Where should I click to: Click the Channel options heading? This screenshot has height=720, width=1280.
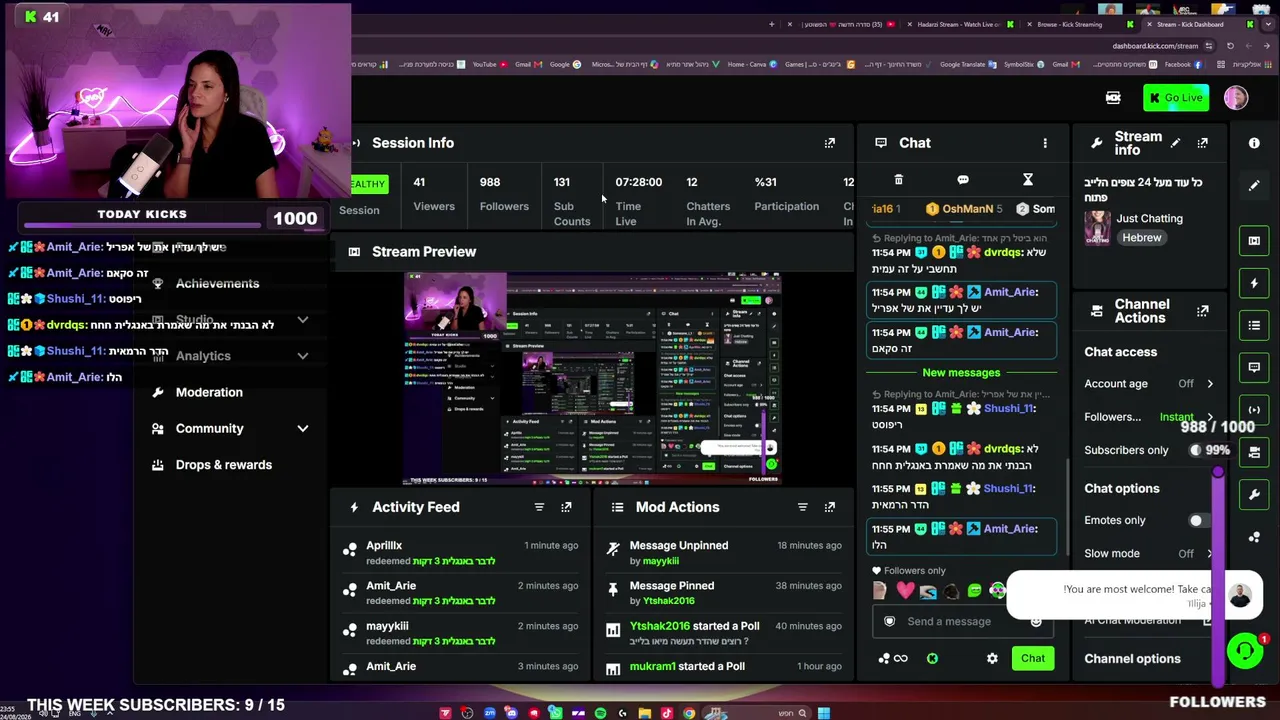pos(1132,659)
